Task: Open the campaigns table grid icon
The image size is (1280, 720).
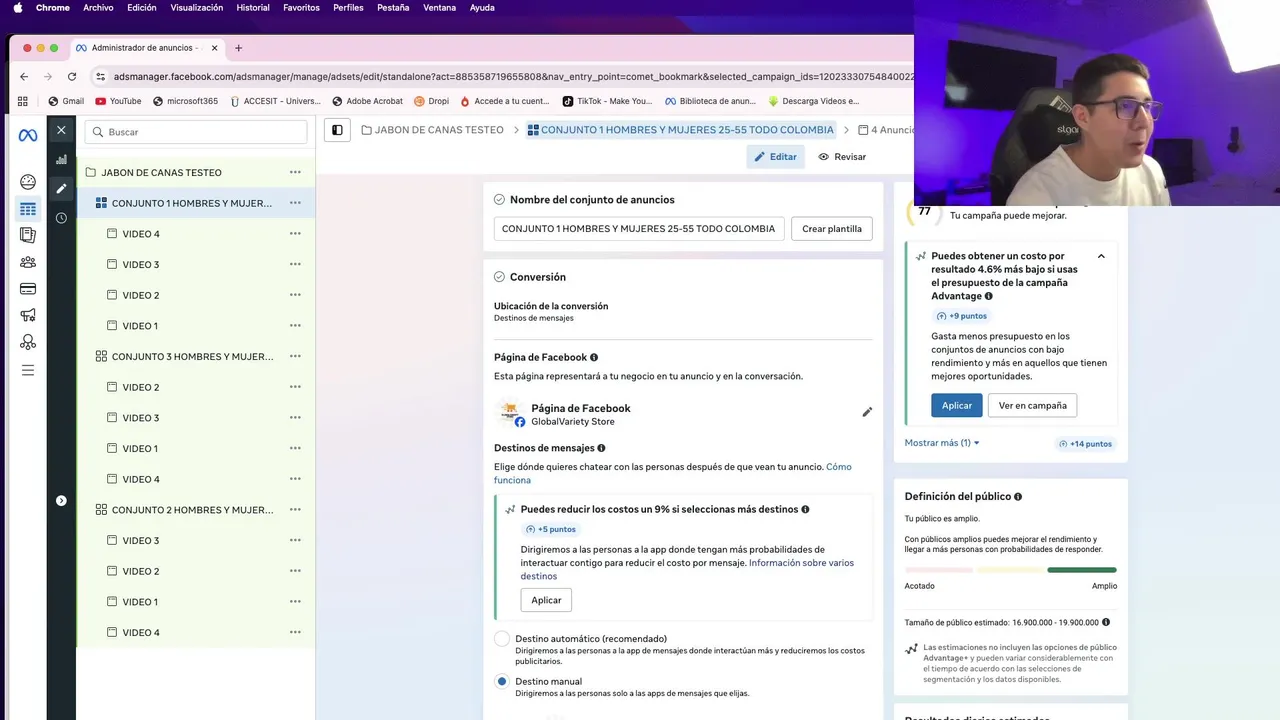Action: (28, 209)
